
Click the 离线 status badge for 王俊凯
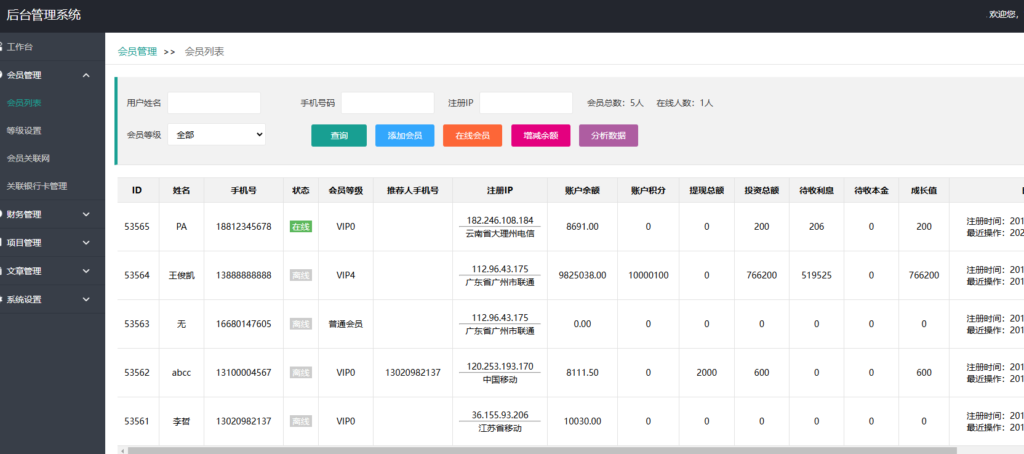(x=300, y=275)
